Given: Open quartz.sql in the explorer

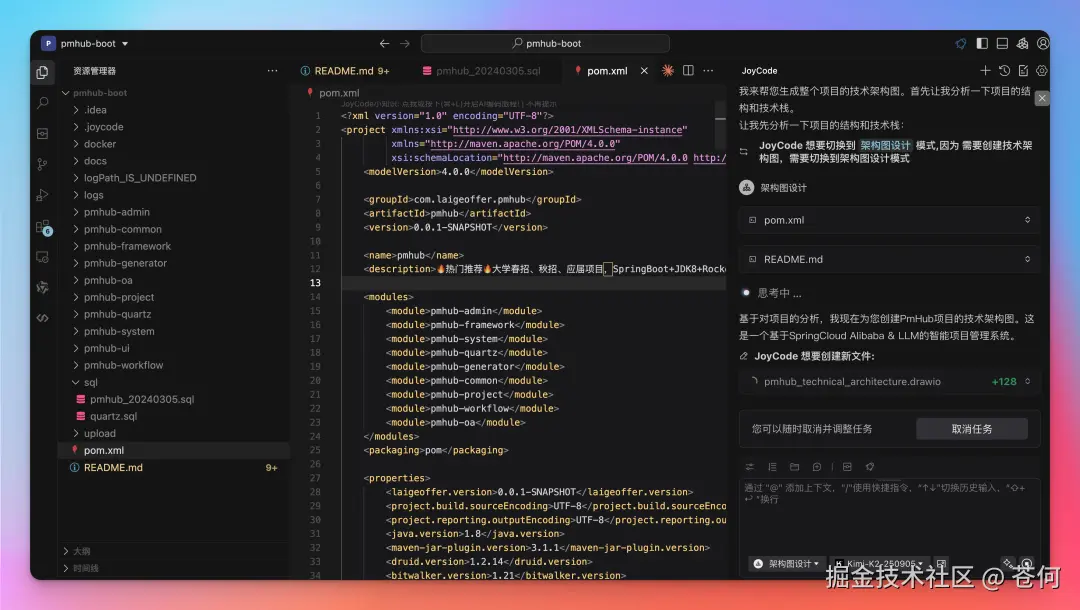Looking at the screenshot, I should (114, 416).
